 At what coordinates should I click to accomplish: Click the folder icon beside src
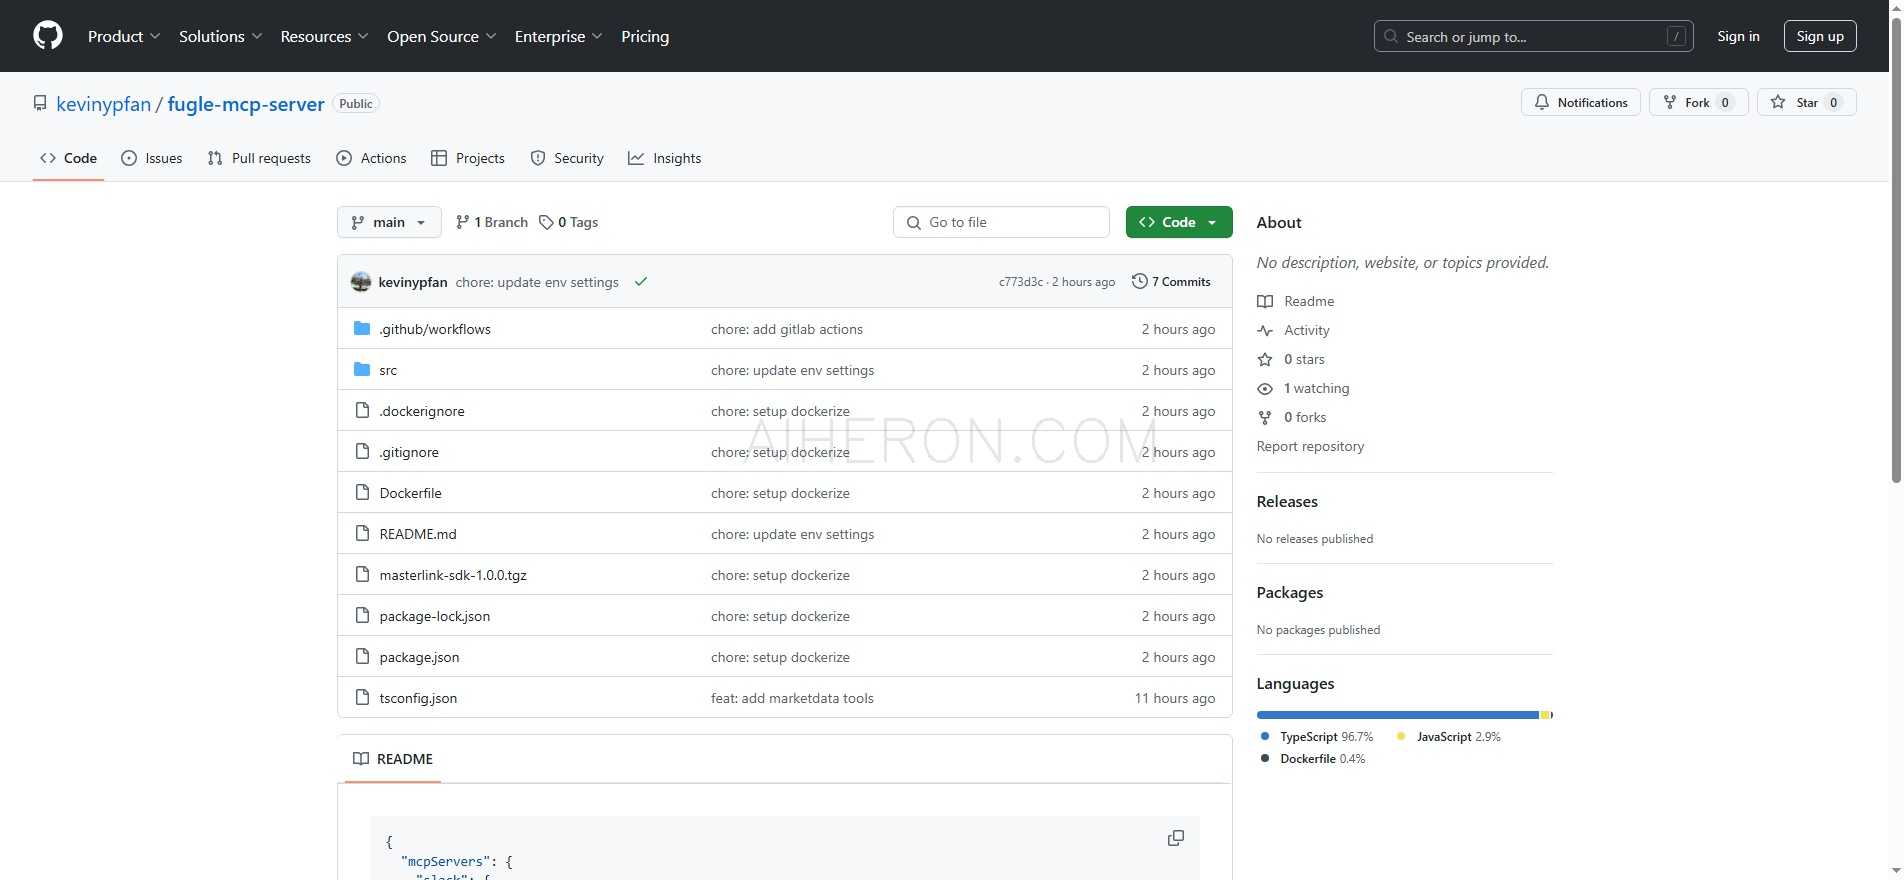pyautogui.click(x=362, y=370)
